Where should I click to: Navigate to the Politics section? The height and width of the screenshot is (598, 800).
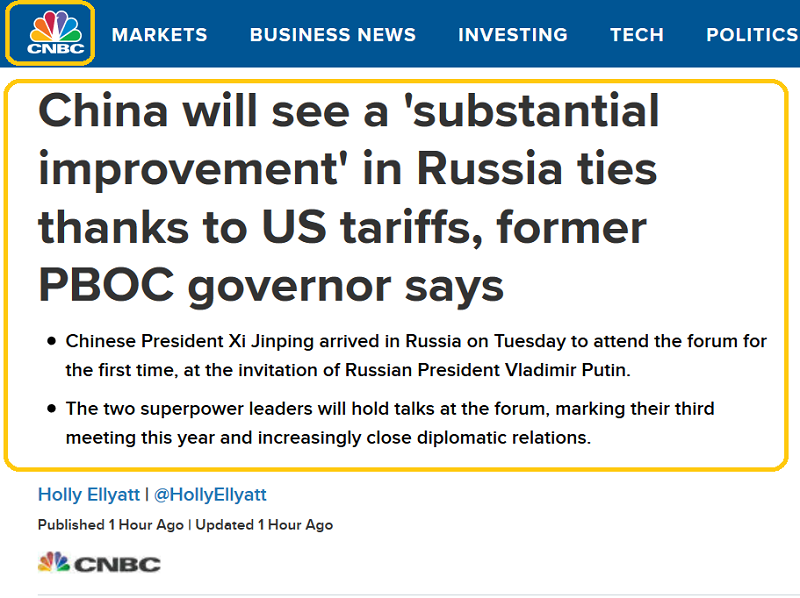(751, 35)
